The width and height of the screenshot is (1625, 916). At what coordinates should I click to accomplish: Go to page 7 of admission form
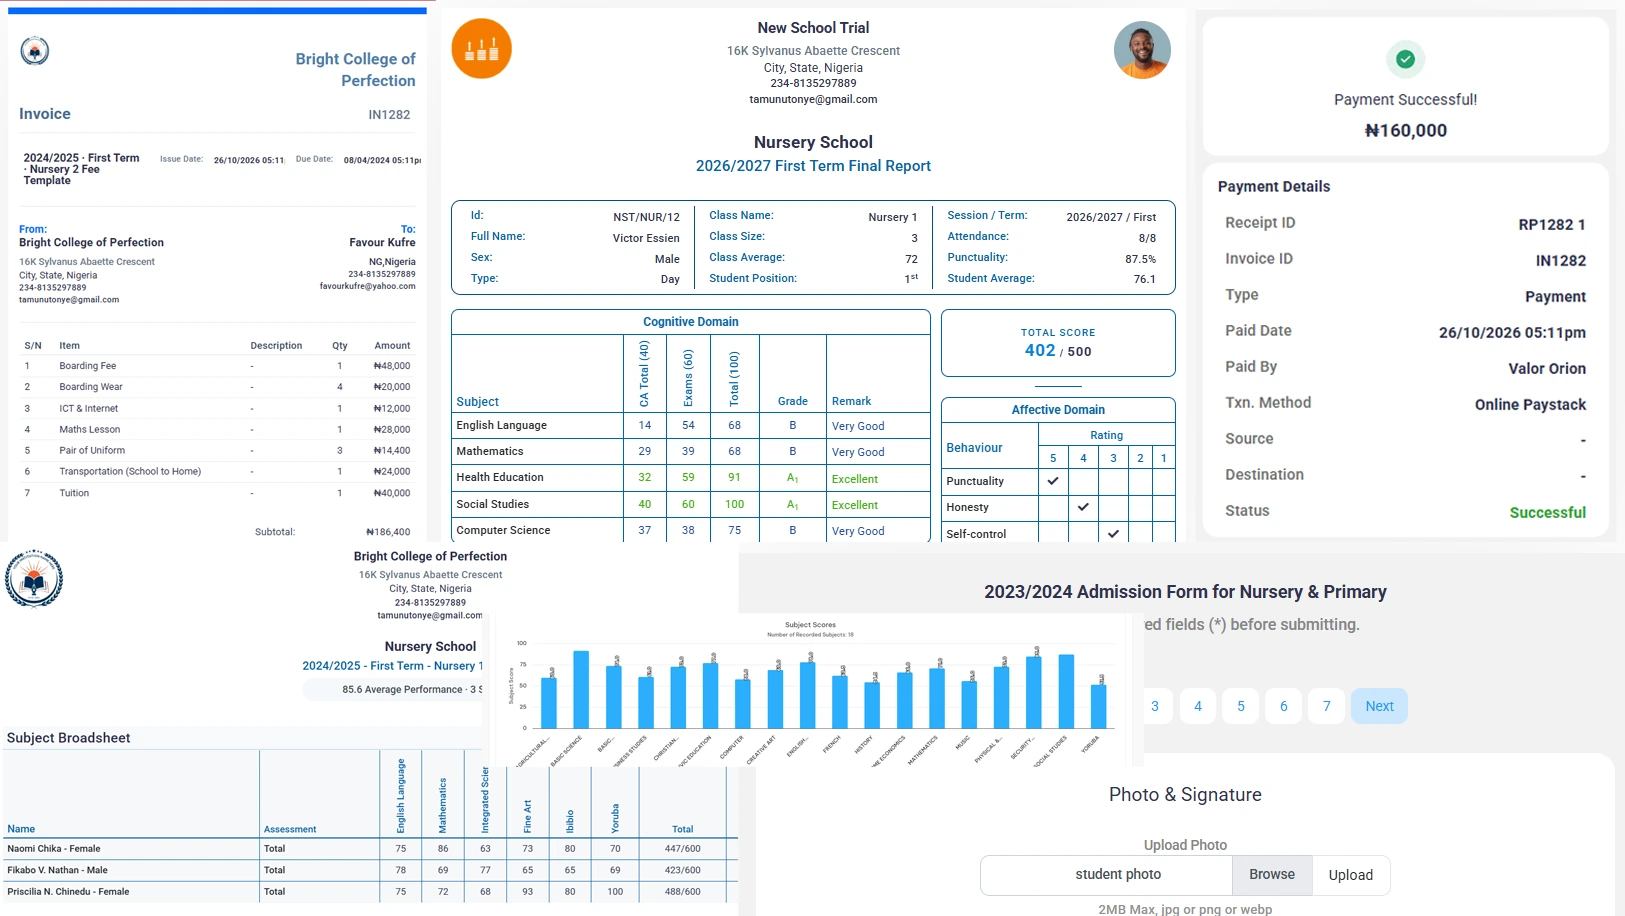(x=1327, y=706)
